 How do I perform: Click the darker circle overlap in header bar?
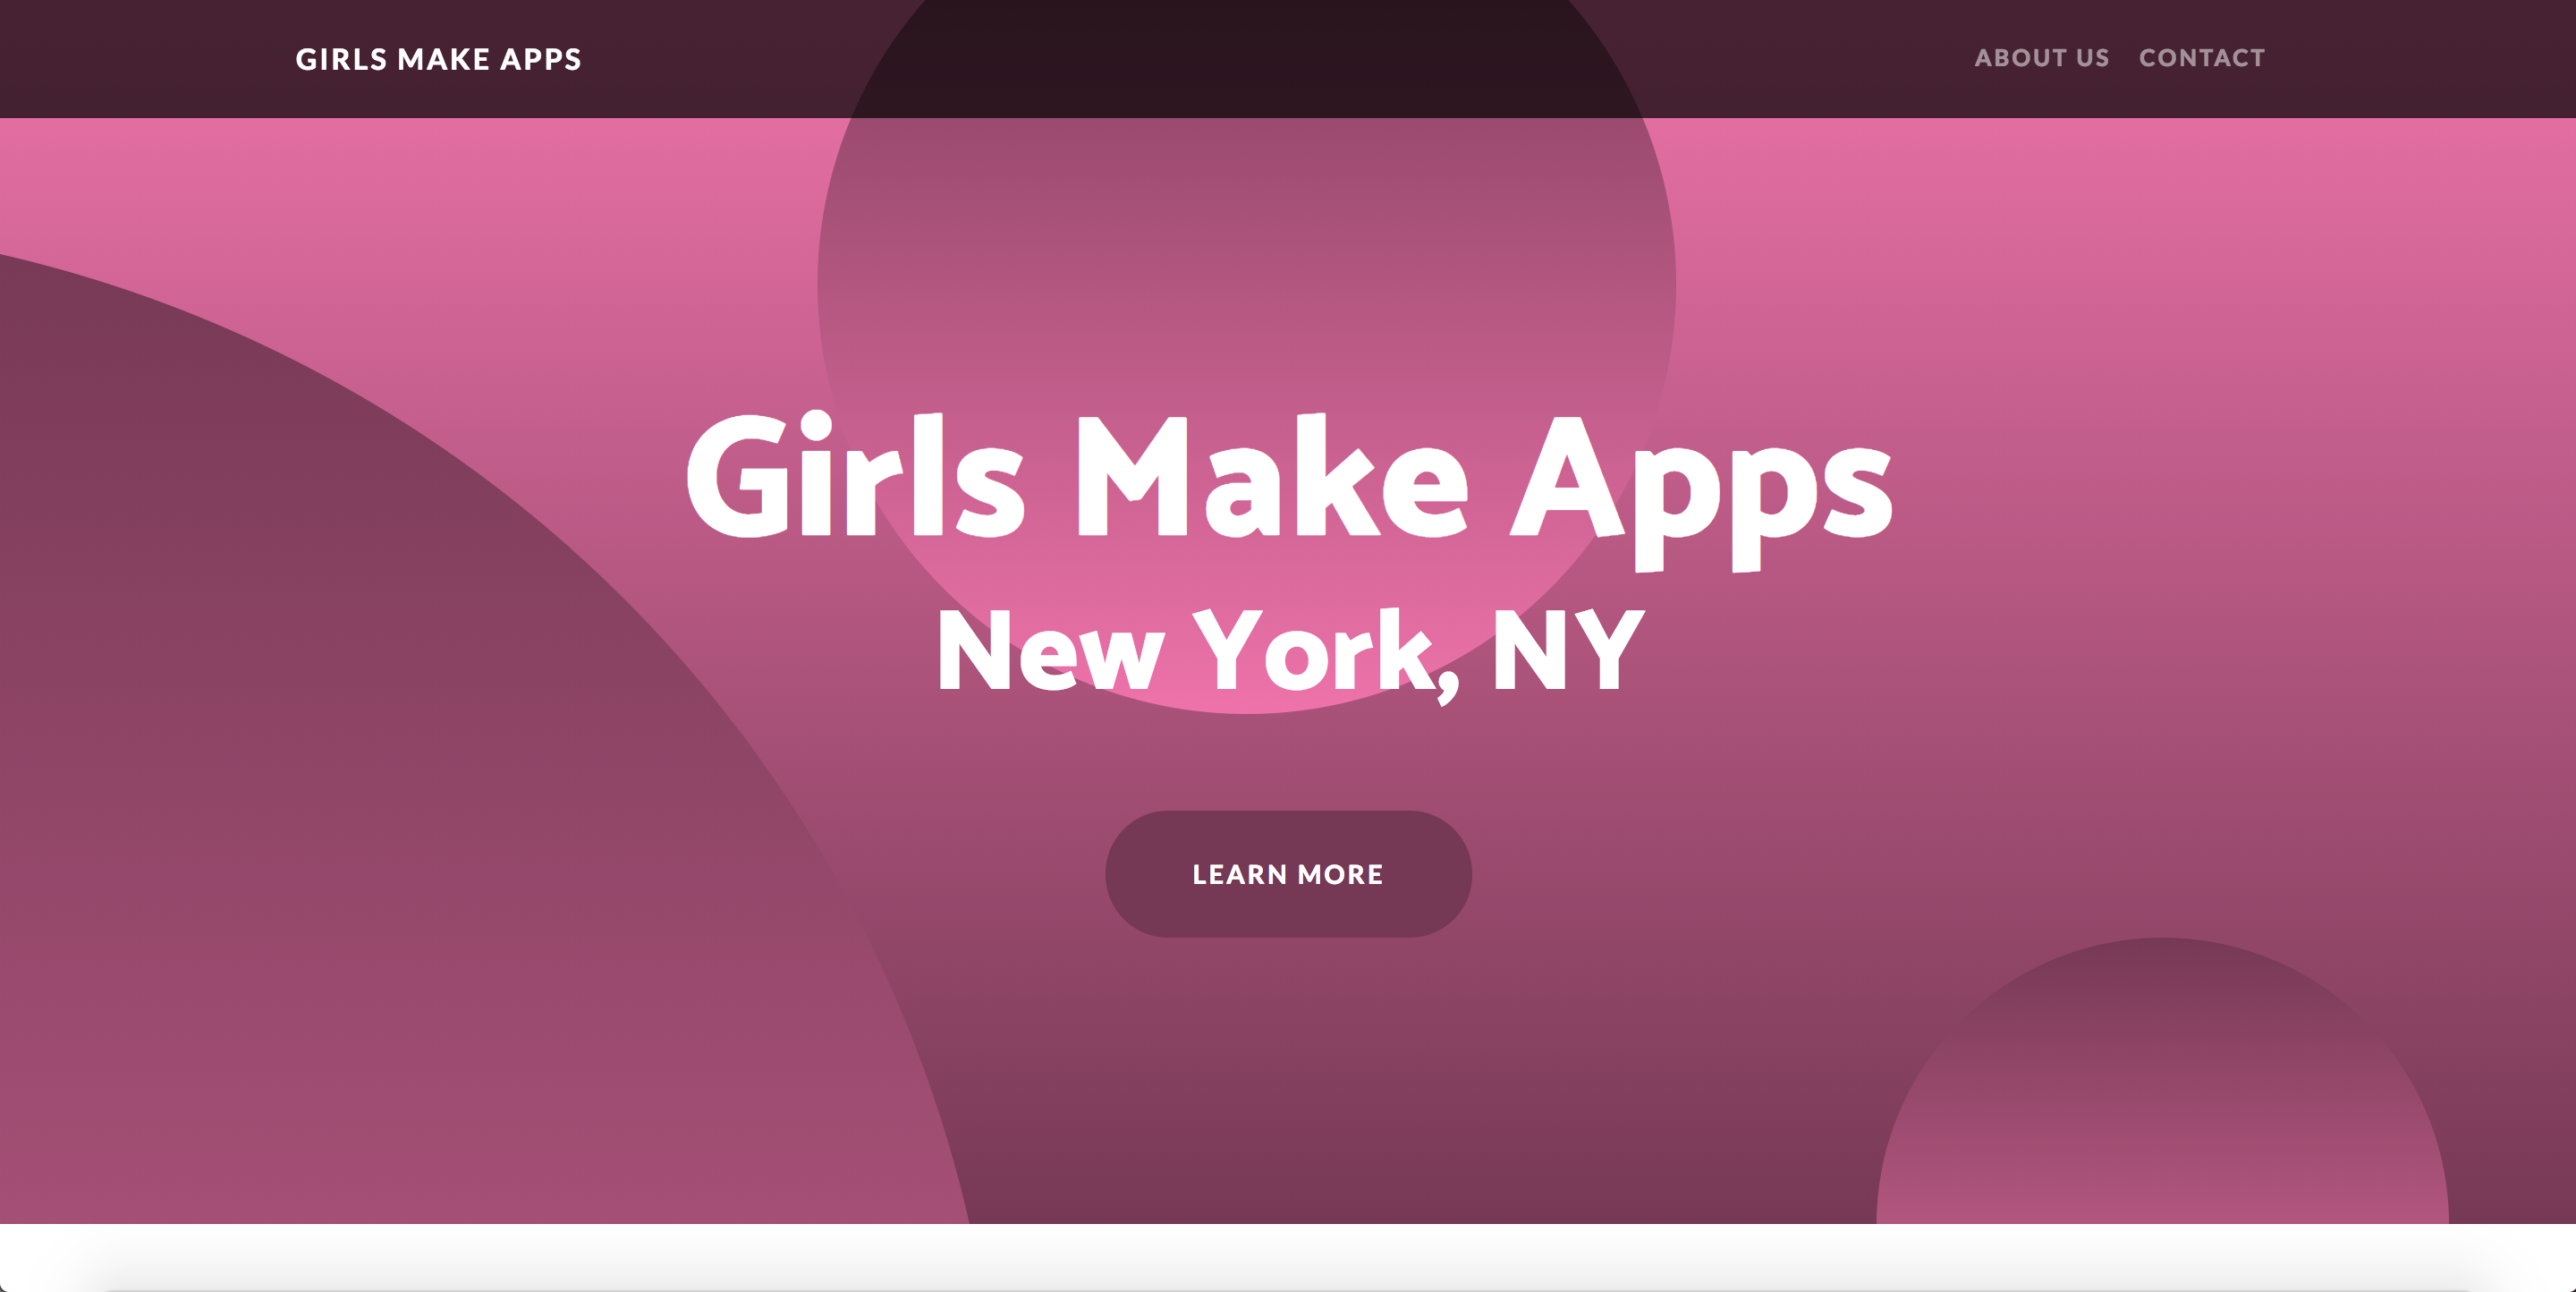(1245, 60)
